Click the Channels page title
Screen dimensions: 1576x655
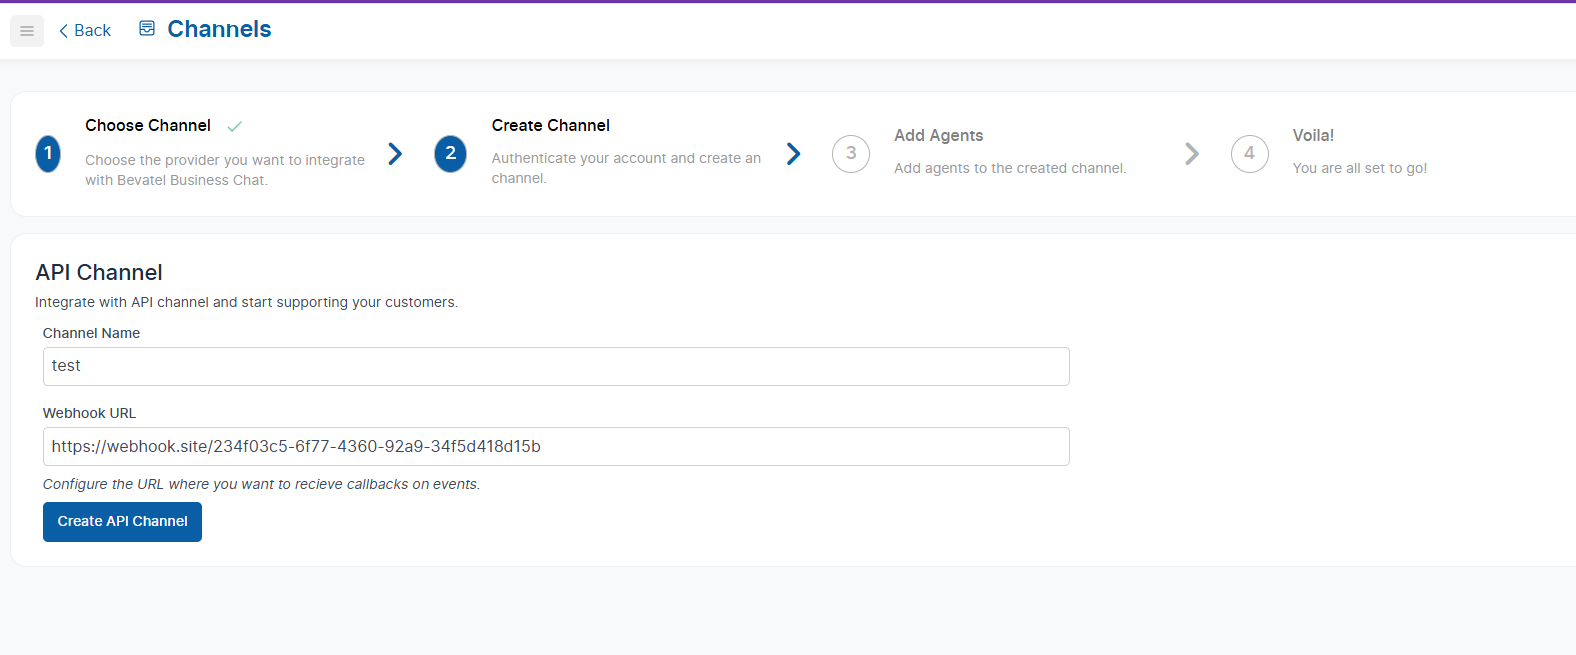pyautogui.click(x=219, y=30)
